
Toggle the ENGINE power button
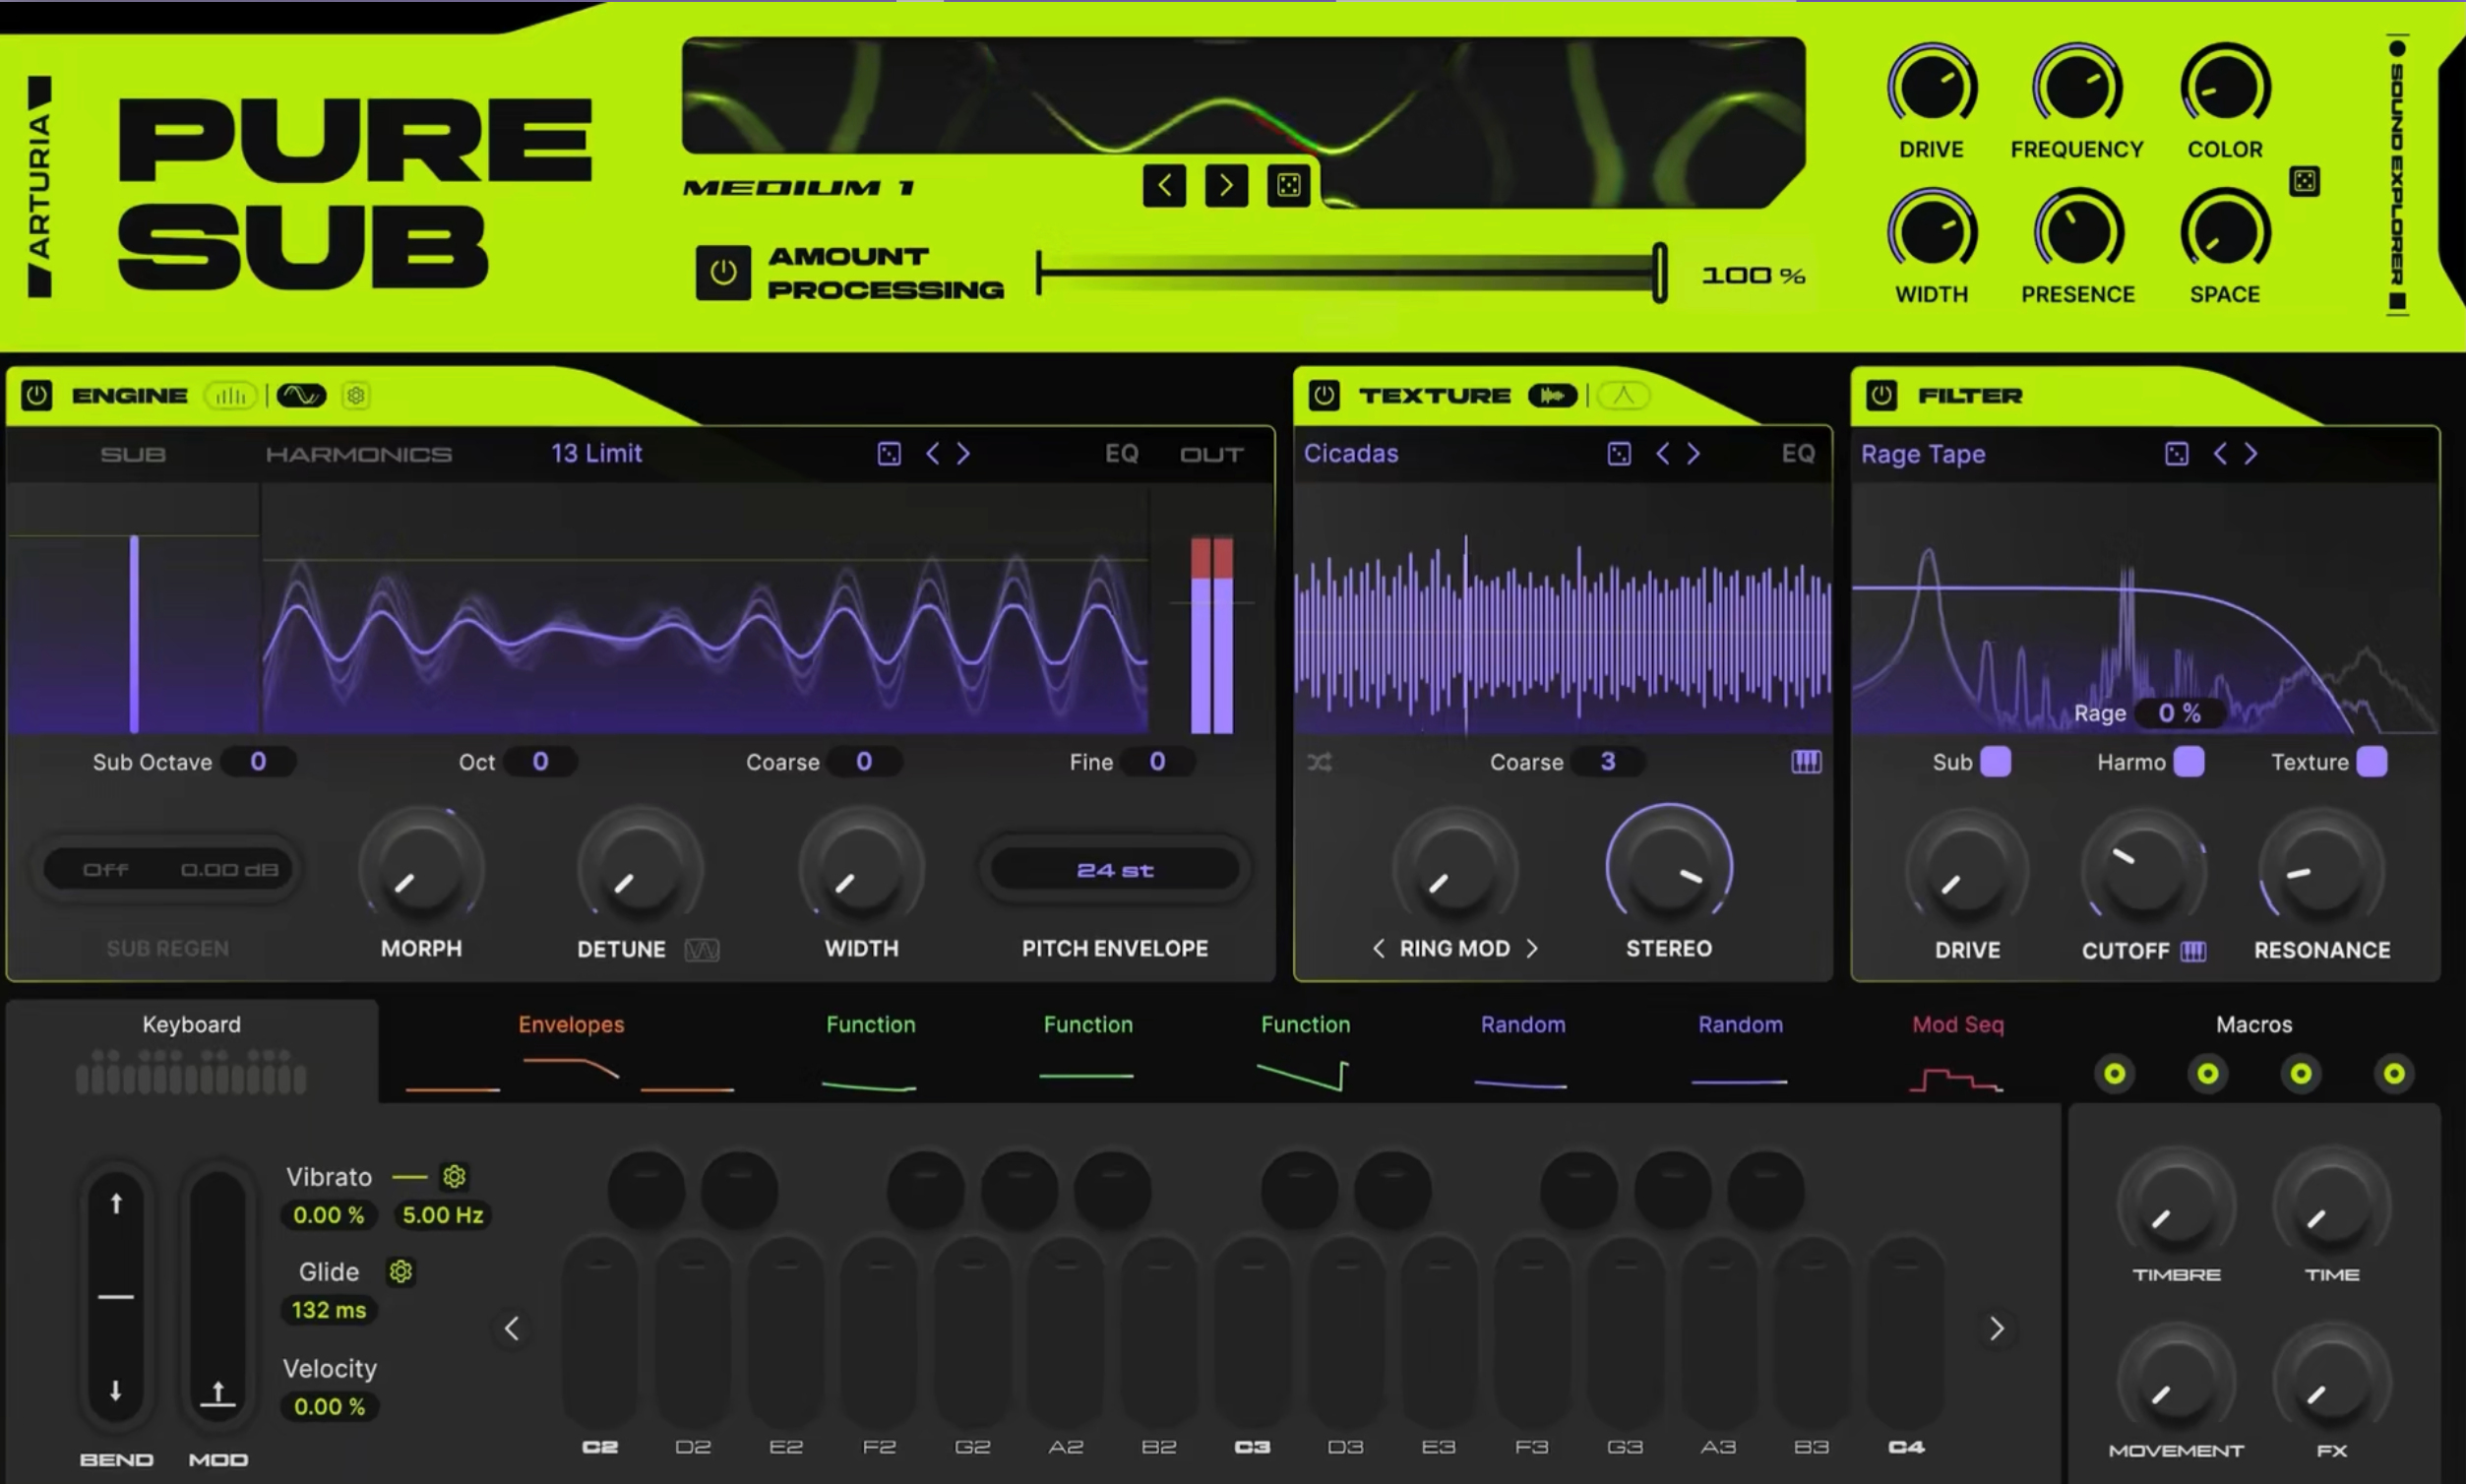tap(36, 396)
